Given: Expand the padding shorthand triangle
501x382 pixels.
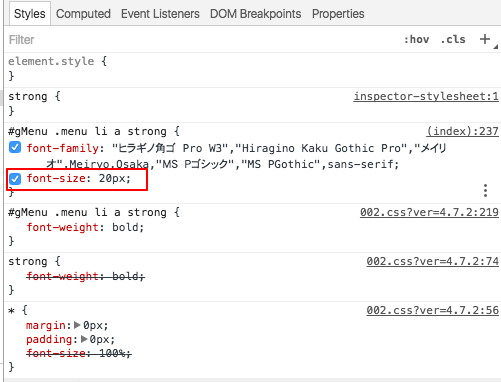Looking at the screenshot, I should 84,339.
